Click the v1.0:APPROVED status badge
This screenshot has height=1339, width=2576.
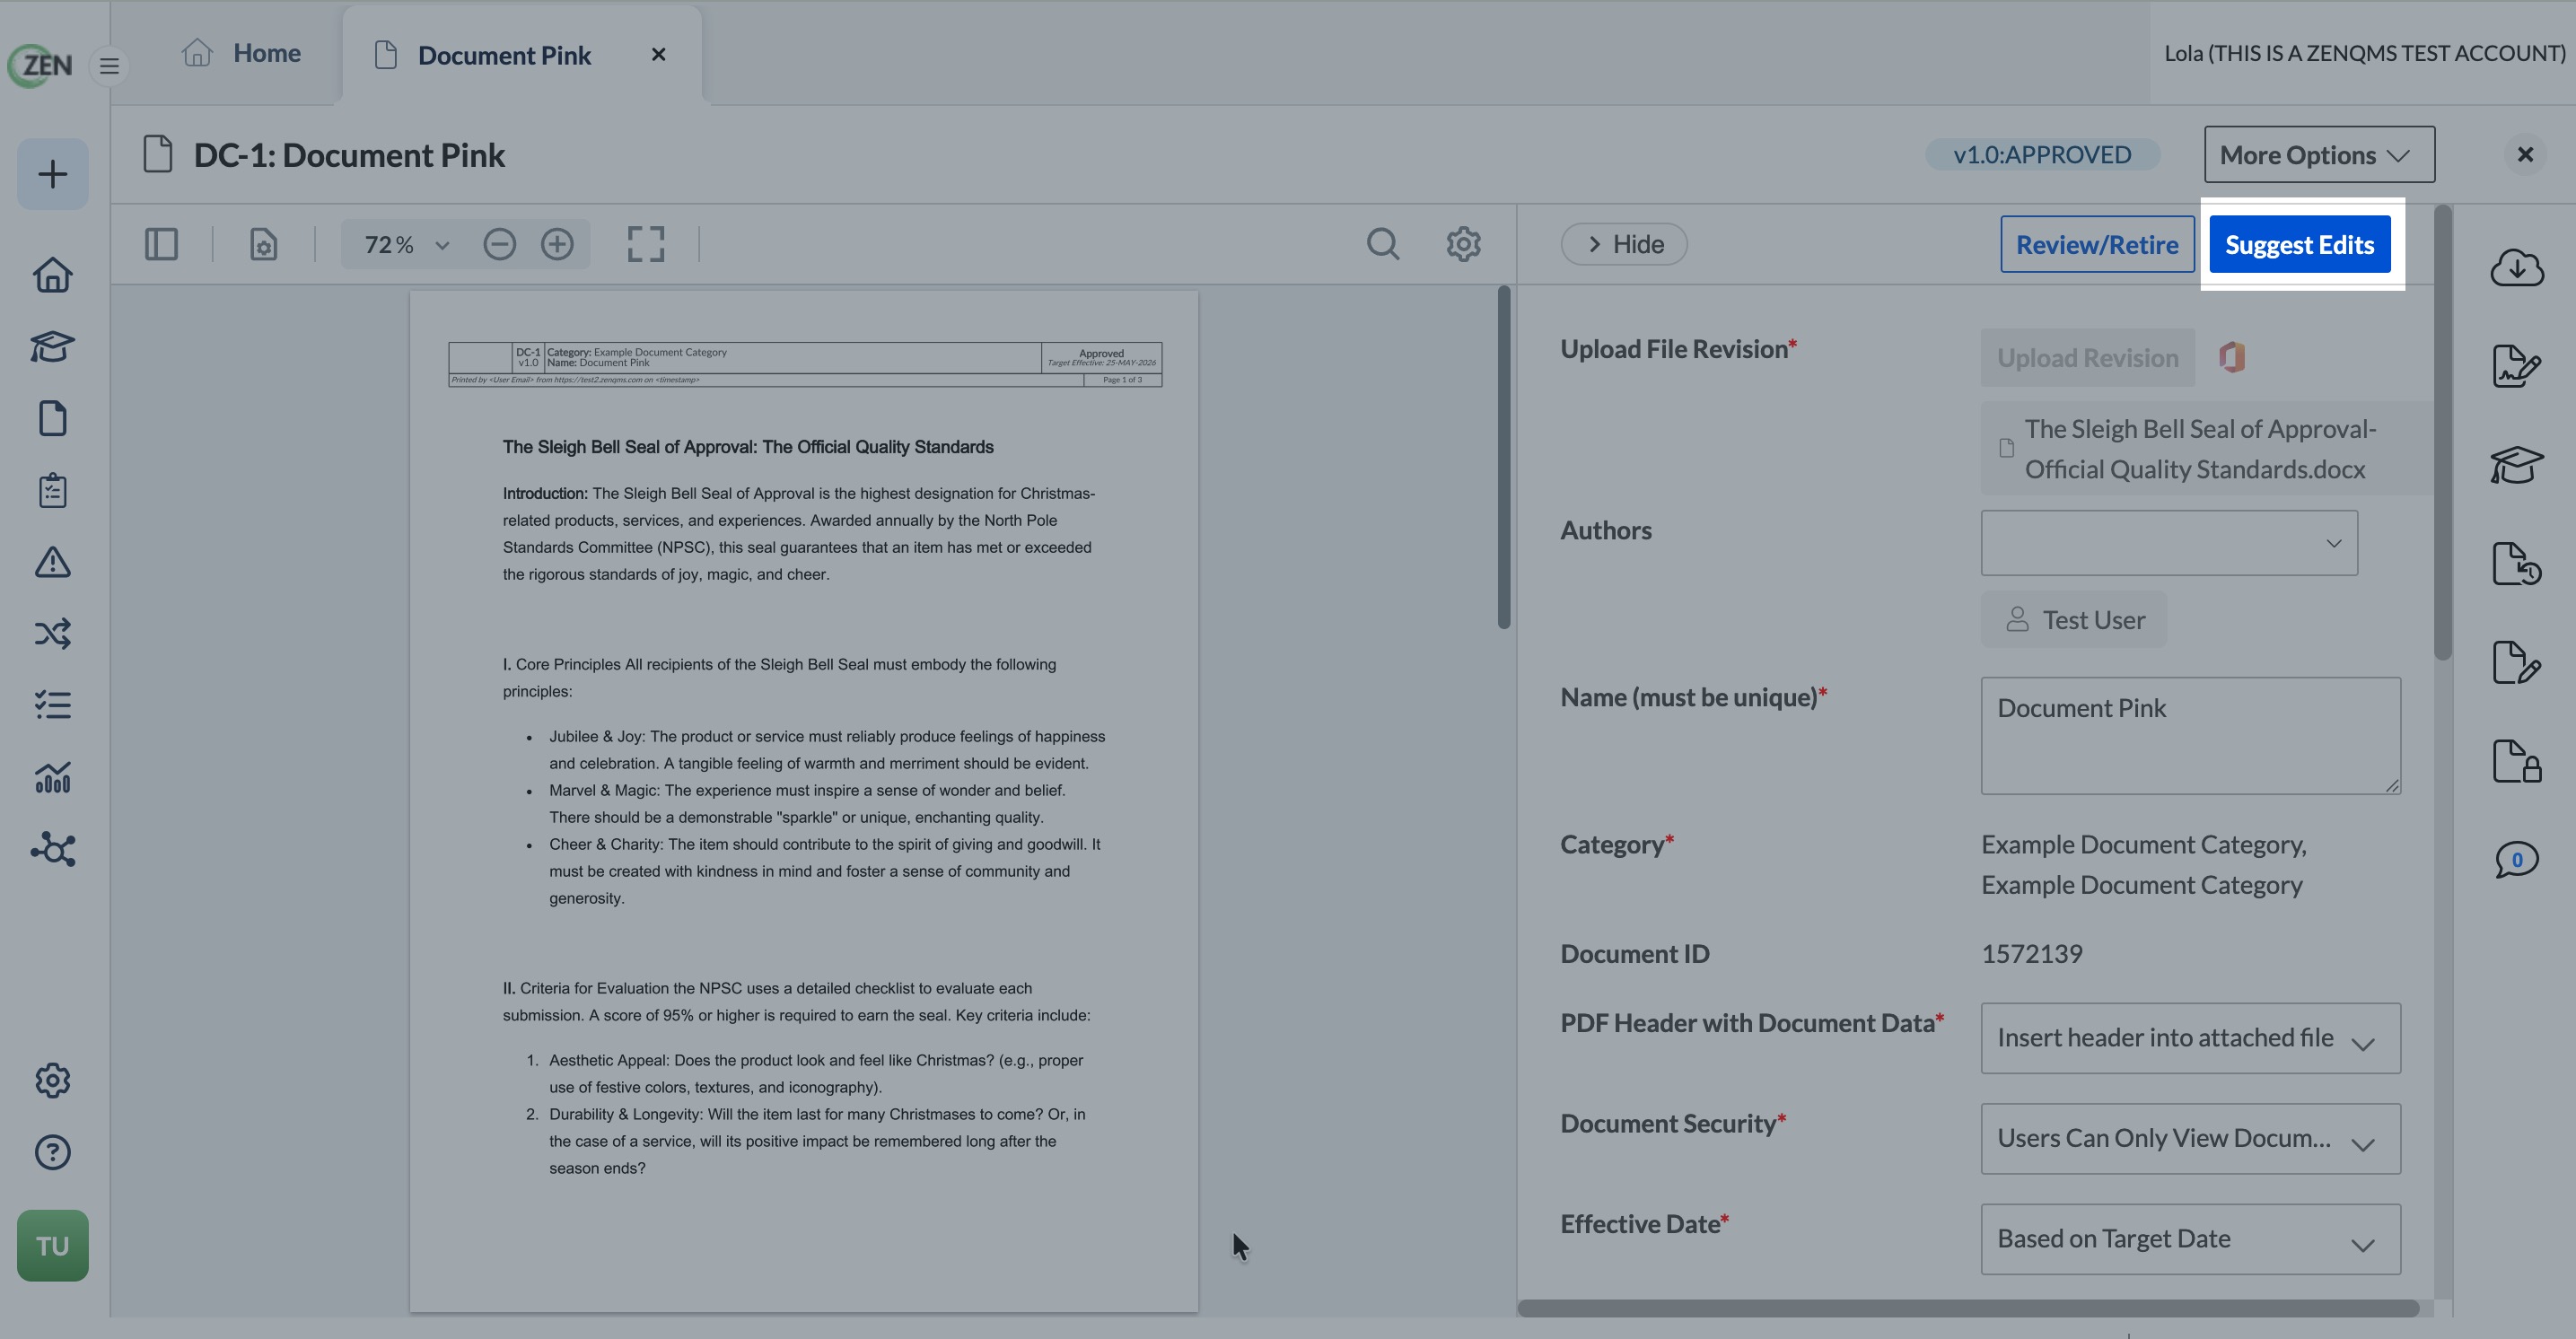click(x=2042, y=154)
